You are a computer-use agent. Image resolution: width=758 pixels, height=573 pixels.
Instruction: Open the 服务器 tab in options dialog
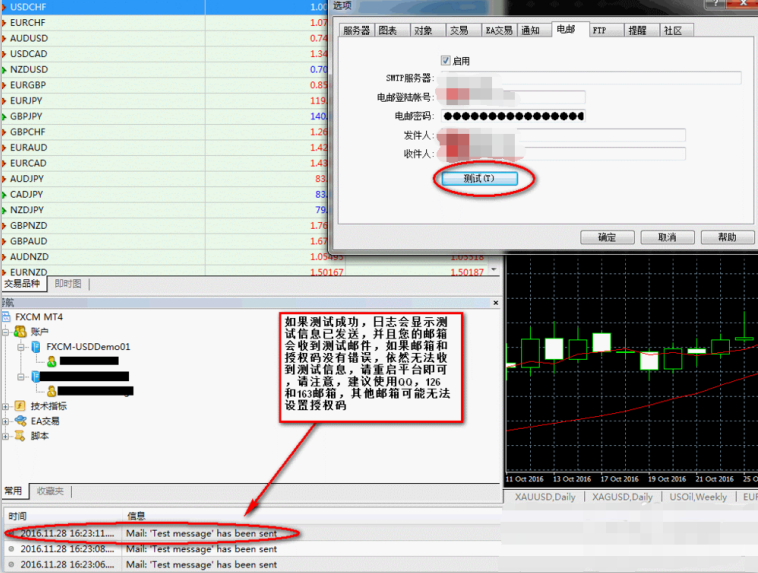coord(356,31)
